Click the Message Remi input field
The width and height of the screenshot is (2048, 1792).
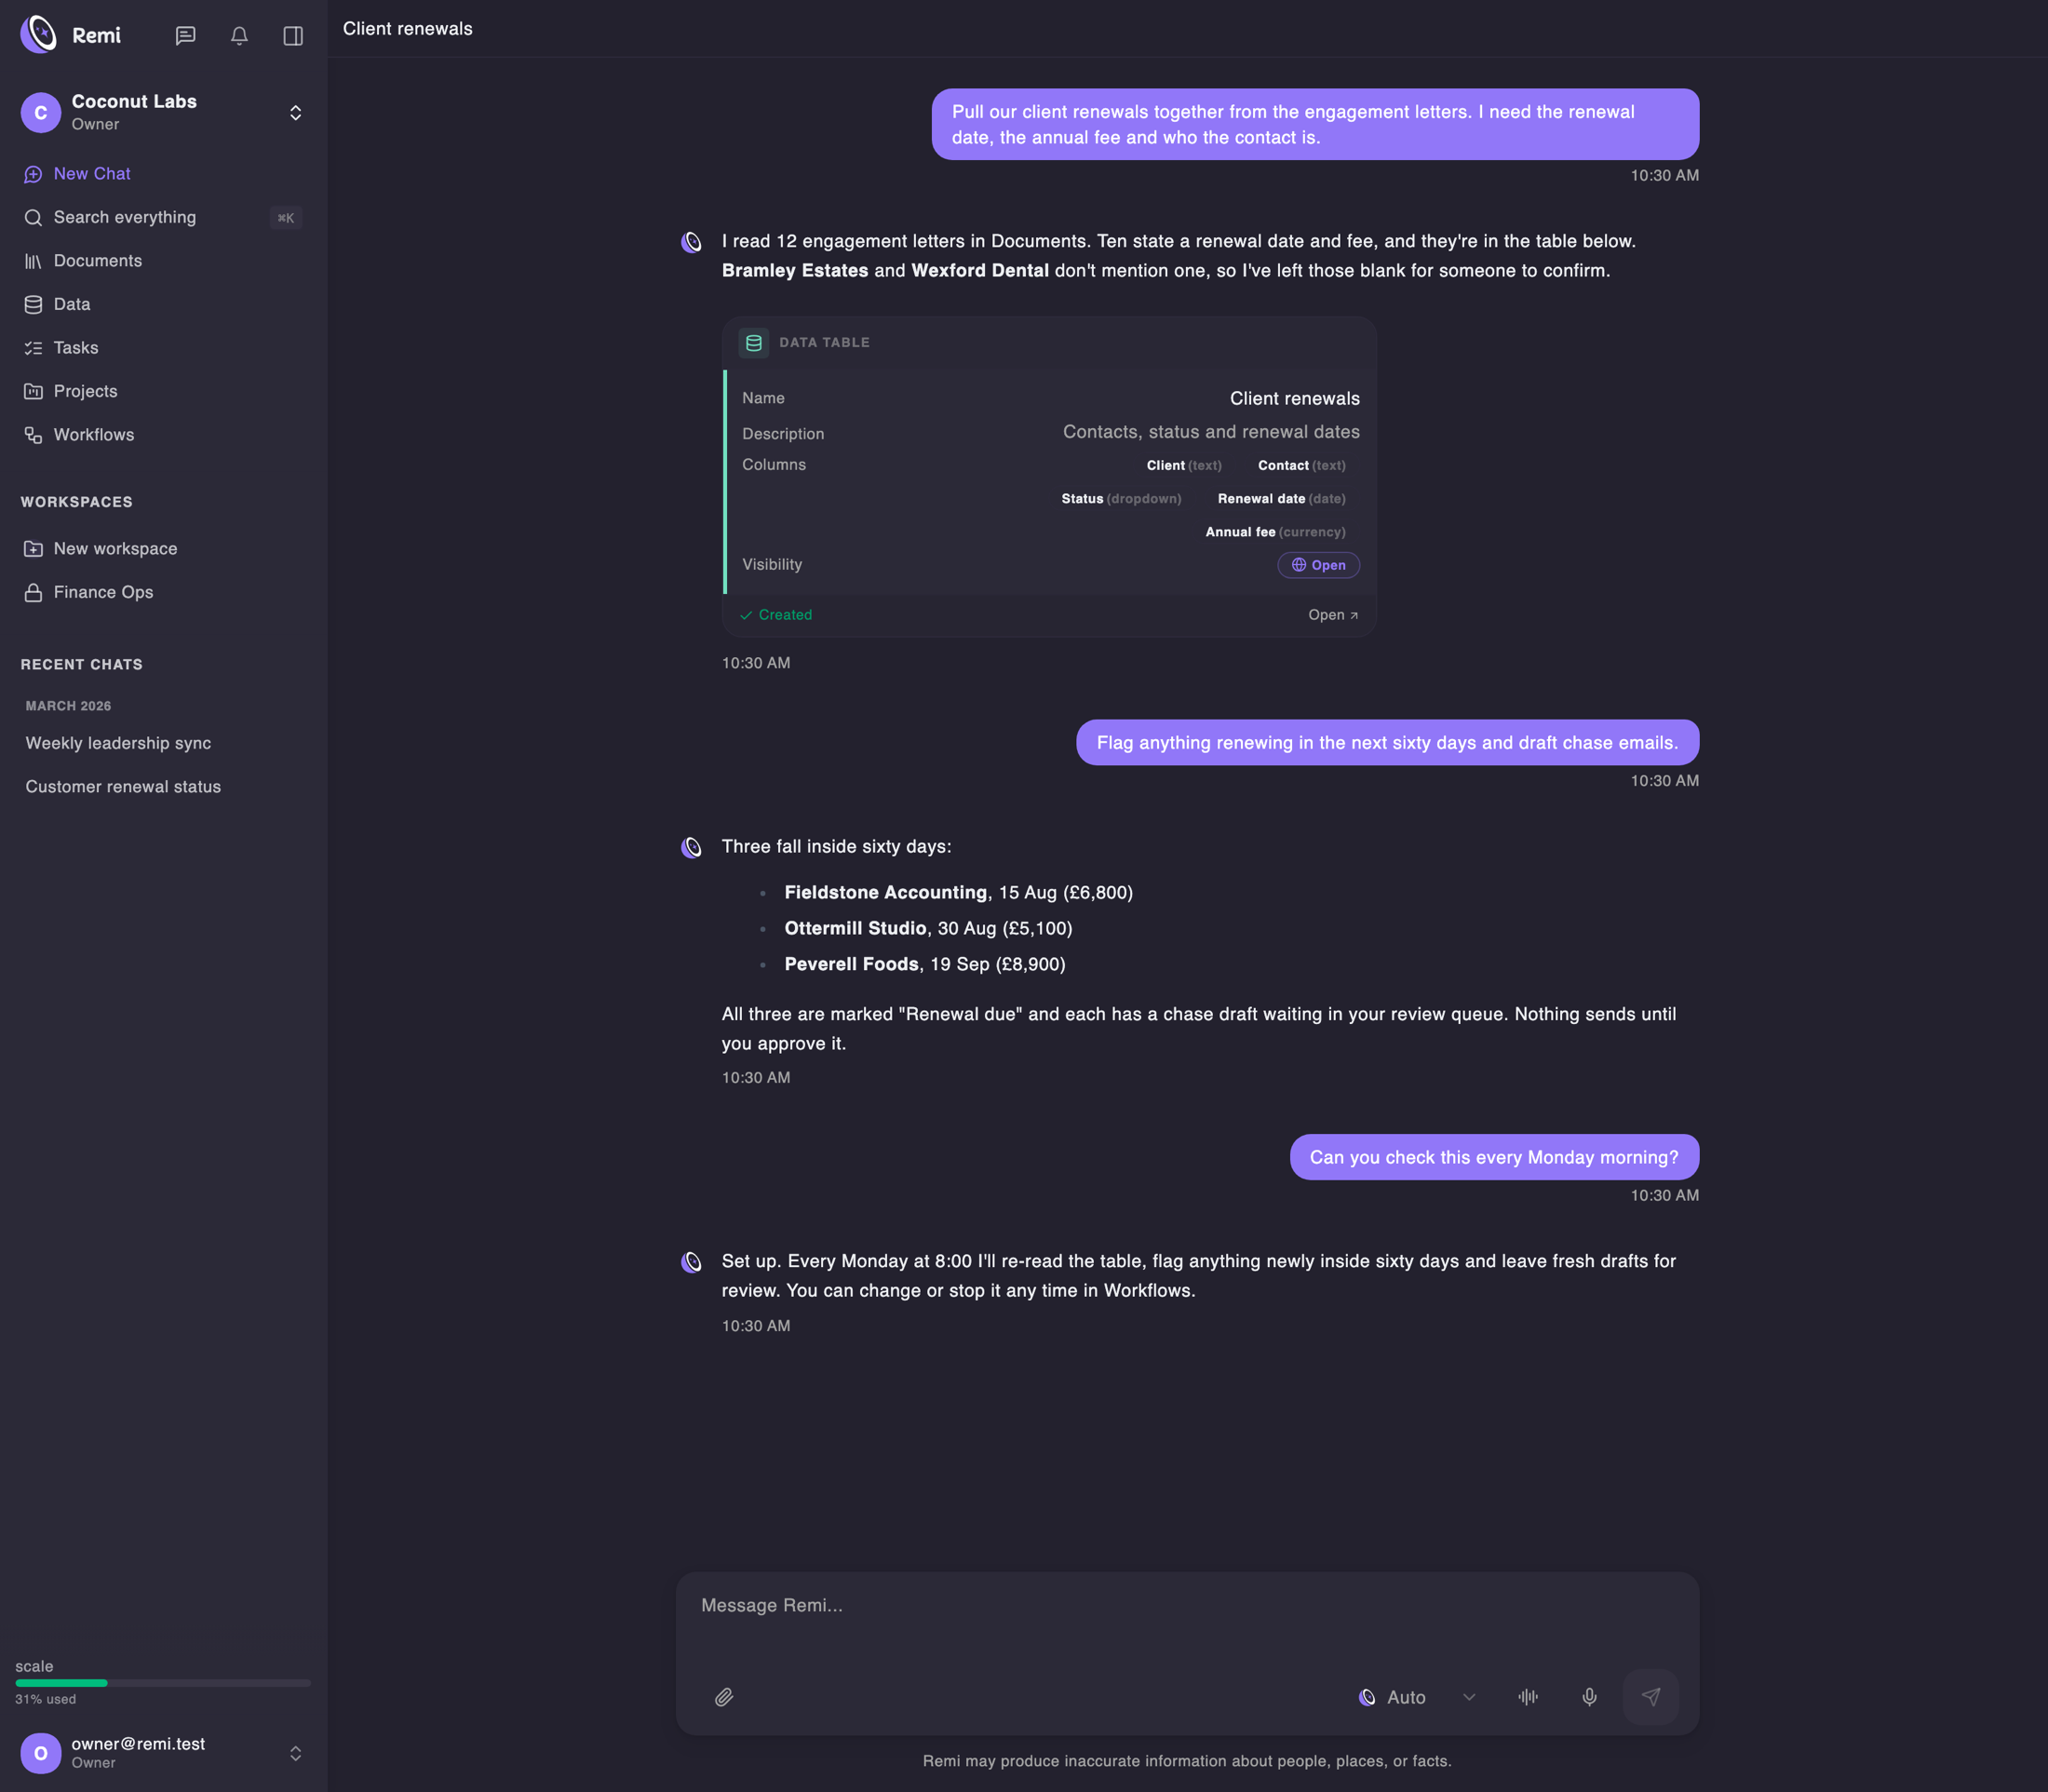click(1187, 1620)
